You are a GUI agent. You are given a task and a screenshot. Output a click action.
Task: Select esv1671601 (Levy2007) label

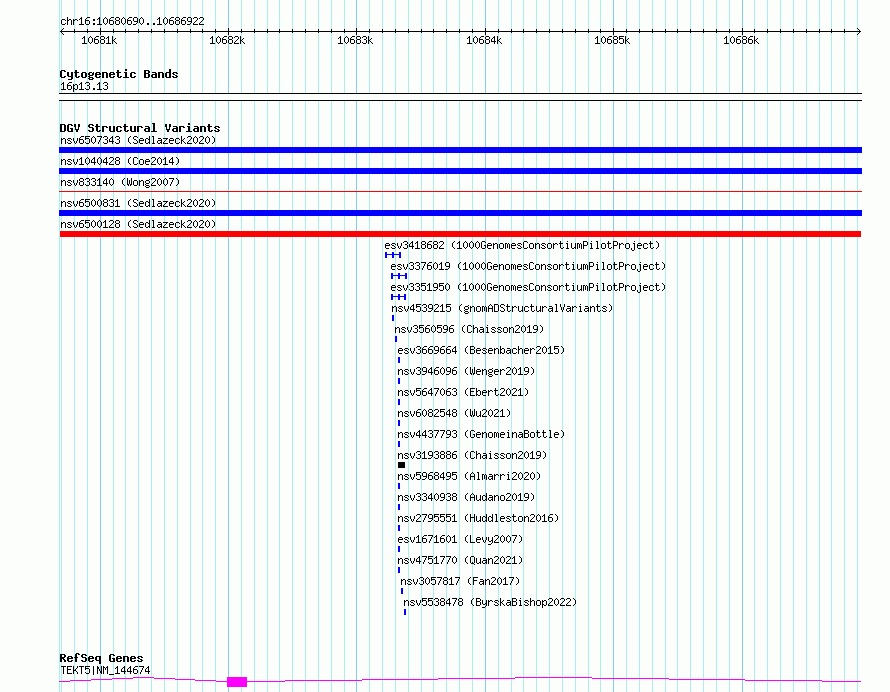pos(460,539)
